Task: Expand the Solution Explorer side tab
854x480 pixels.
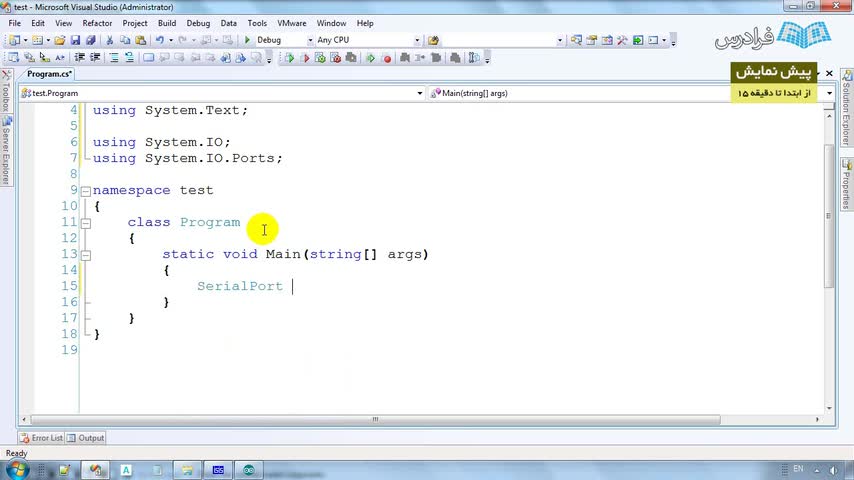Action: (x=846, y=108)
